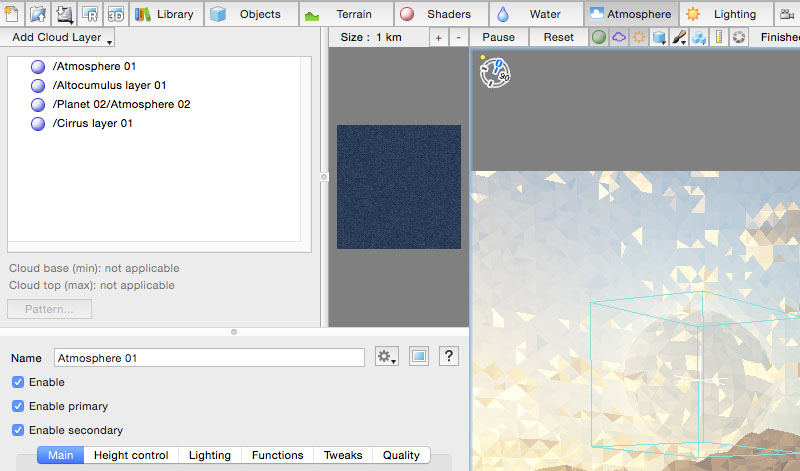
Task: Open the gear settings dropdown beside Name
Action: point(387,357)
